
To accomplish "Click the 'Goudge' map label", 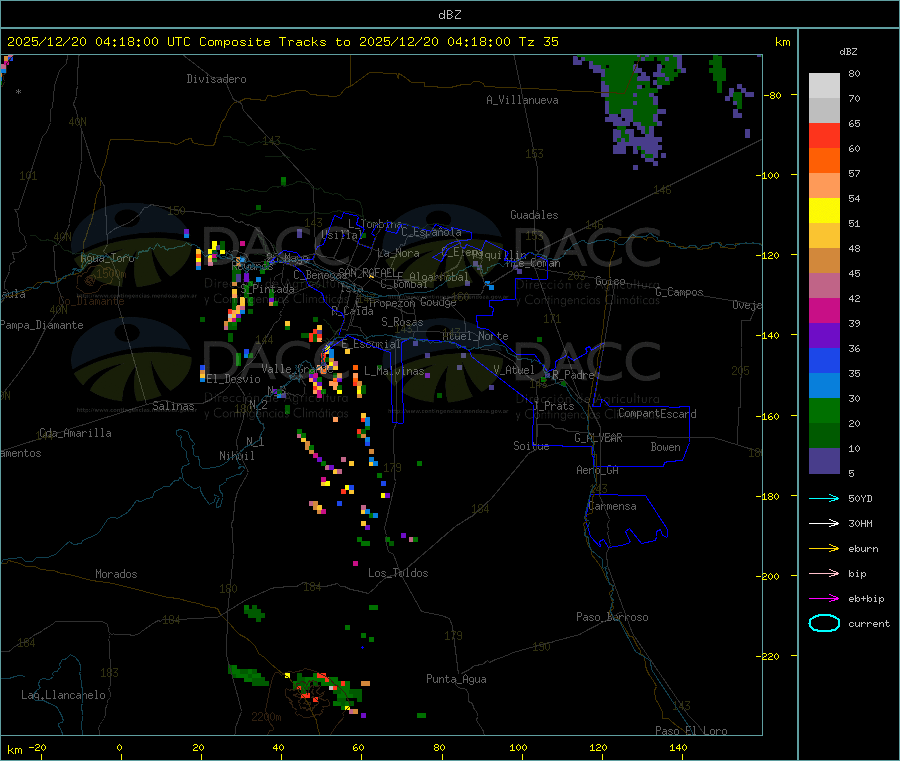I will (x=438, y=302).
